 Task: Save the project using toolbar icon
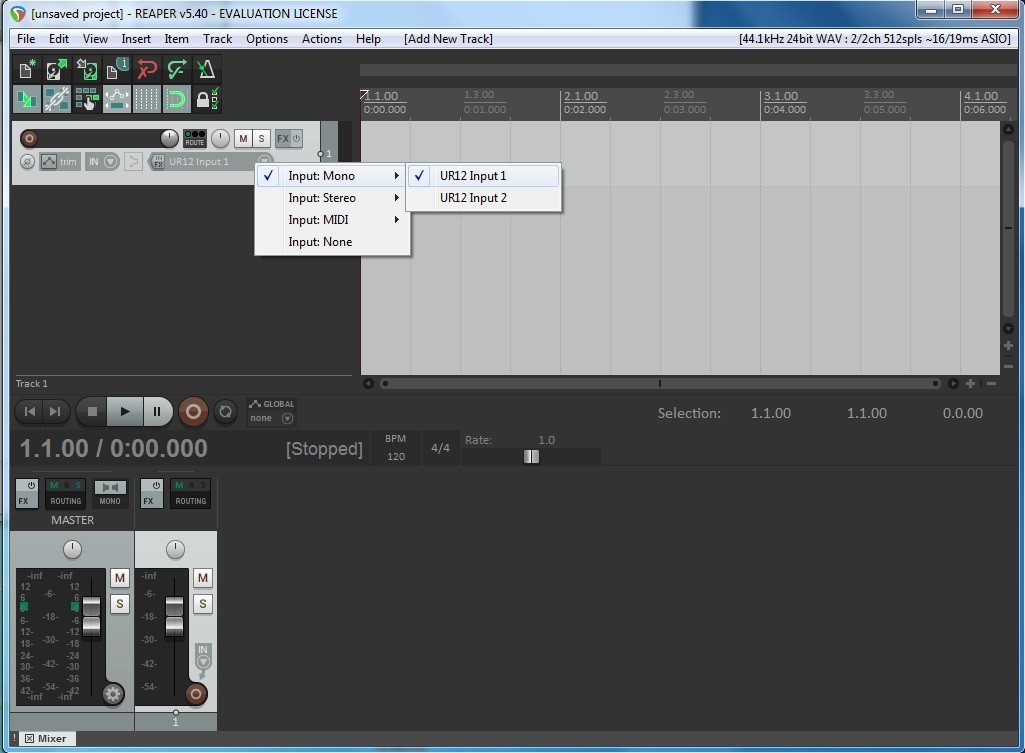pyautogui.click(x=86, y=69)
